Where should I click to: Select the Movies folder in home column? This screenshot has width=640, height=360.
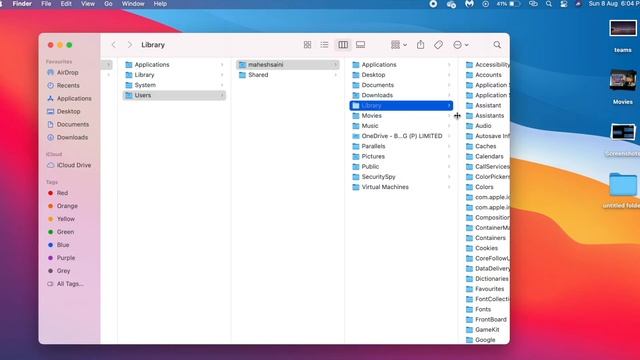coord(401,116)
